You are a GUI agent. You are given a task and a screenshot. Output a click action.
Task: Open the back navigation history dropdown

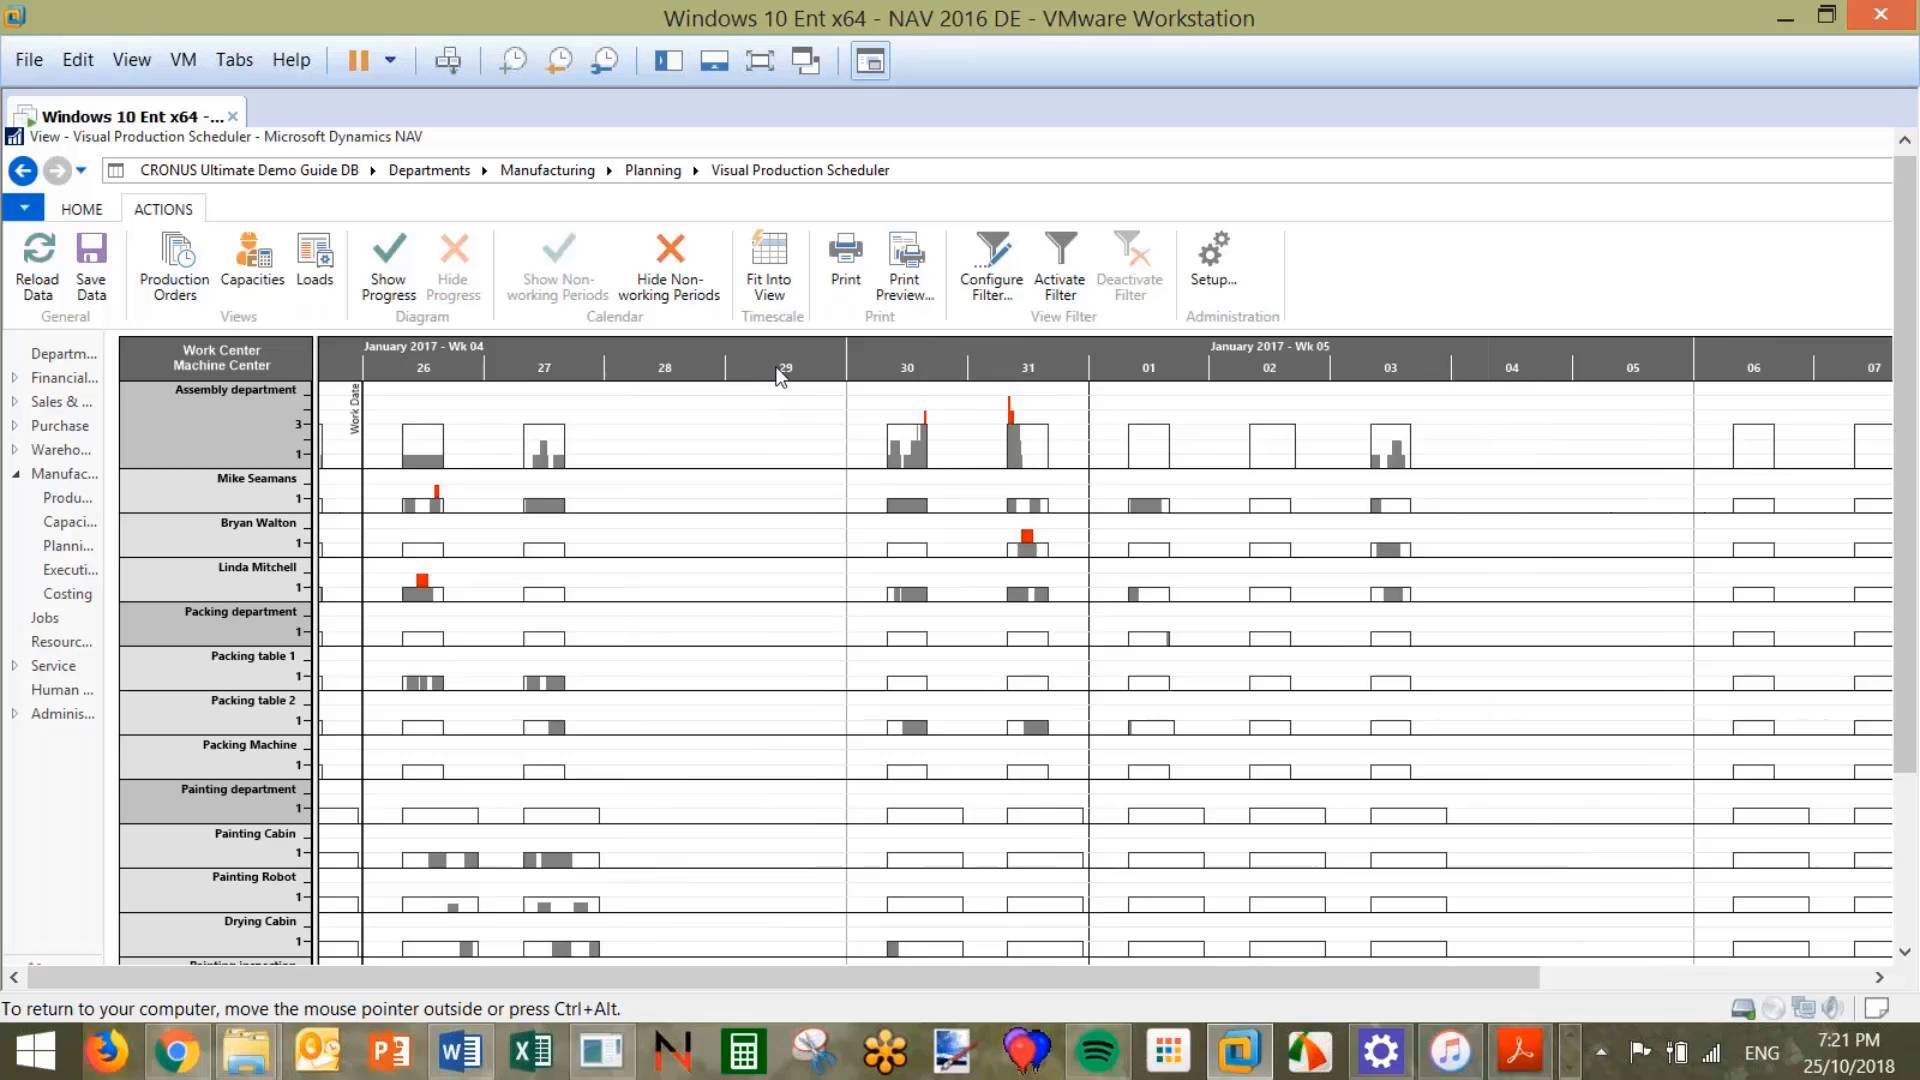click(x=82, y=170)
